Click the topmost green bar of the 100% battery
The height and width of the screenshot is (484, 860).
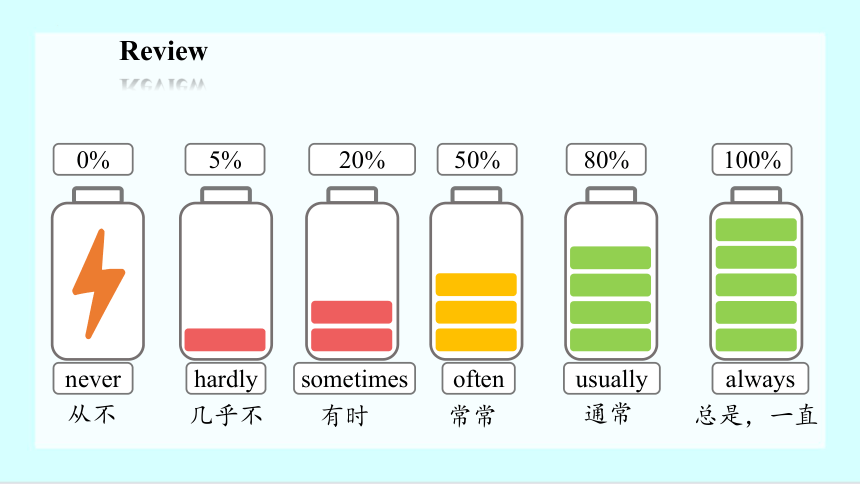[x=756, y=229]
